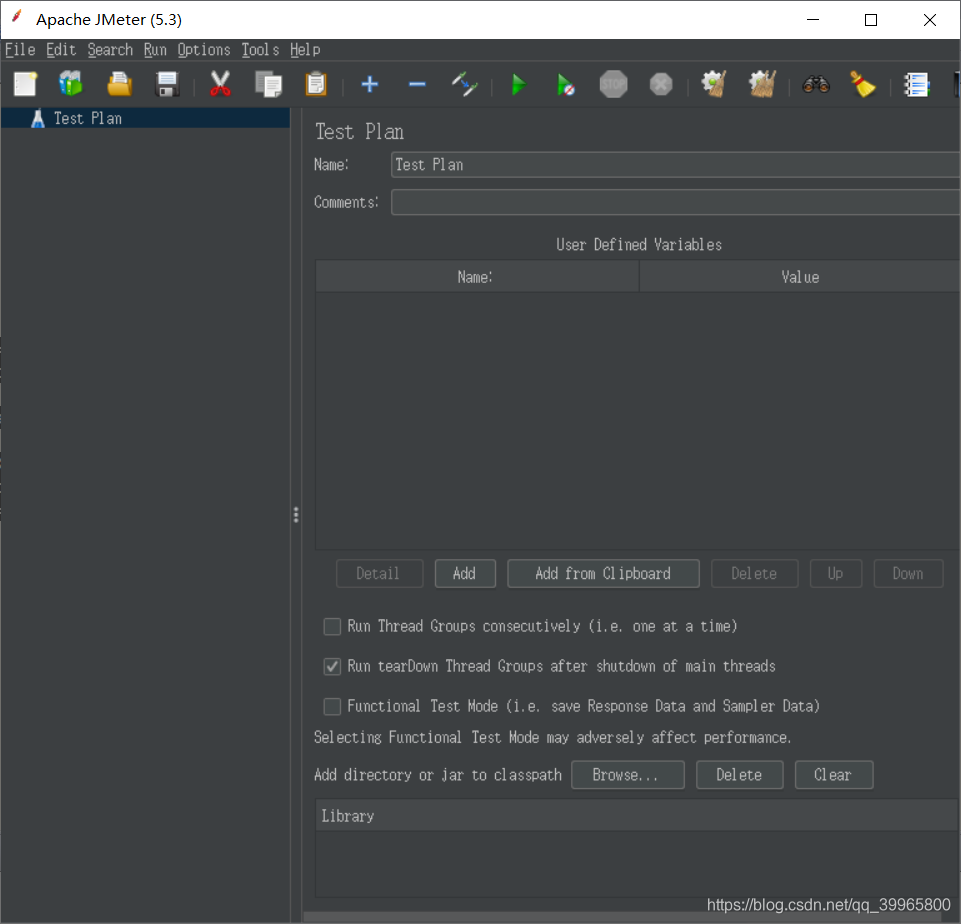The height and width of the screenshot is (924, 961).
Task: Click Delete button next to Browse
Action: 740,775
